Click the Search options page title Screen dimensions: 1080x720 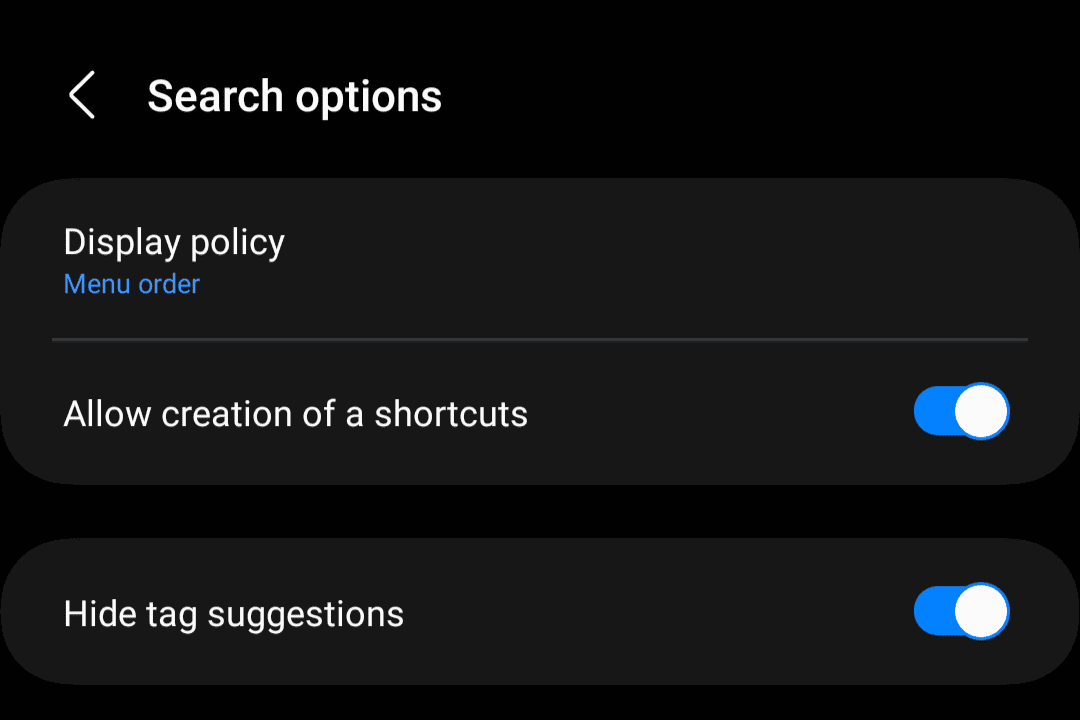294,97
